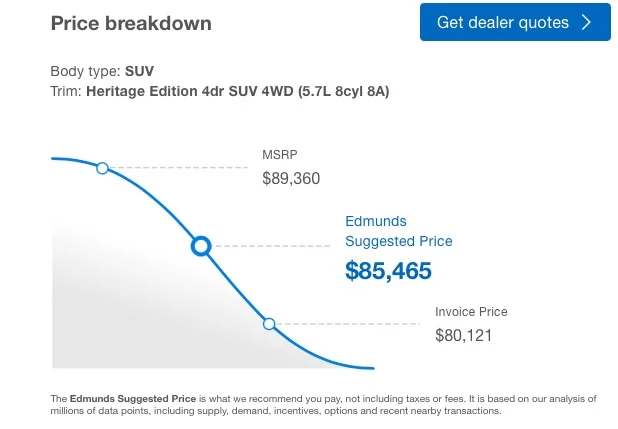Click the MSRP label text

click(x=278, y=156)
